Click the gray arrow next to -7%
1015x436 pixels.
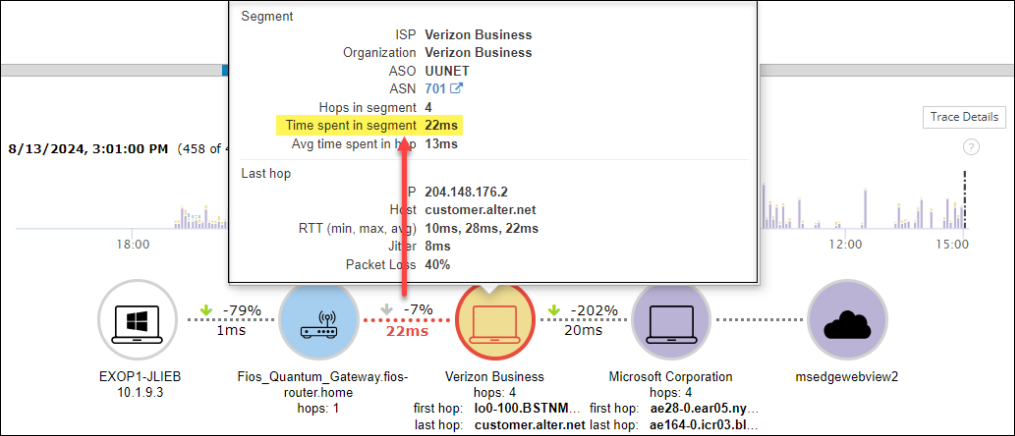coord(385,310)
